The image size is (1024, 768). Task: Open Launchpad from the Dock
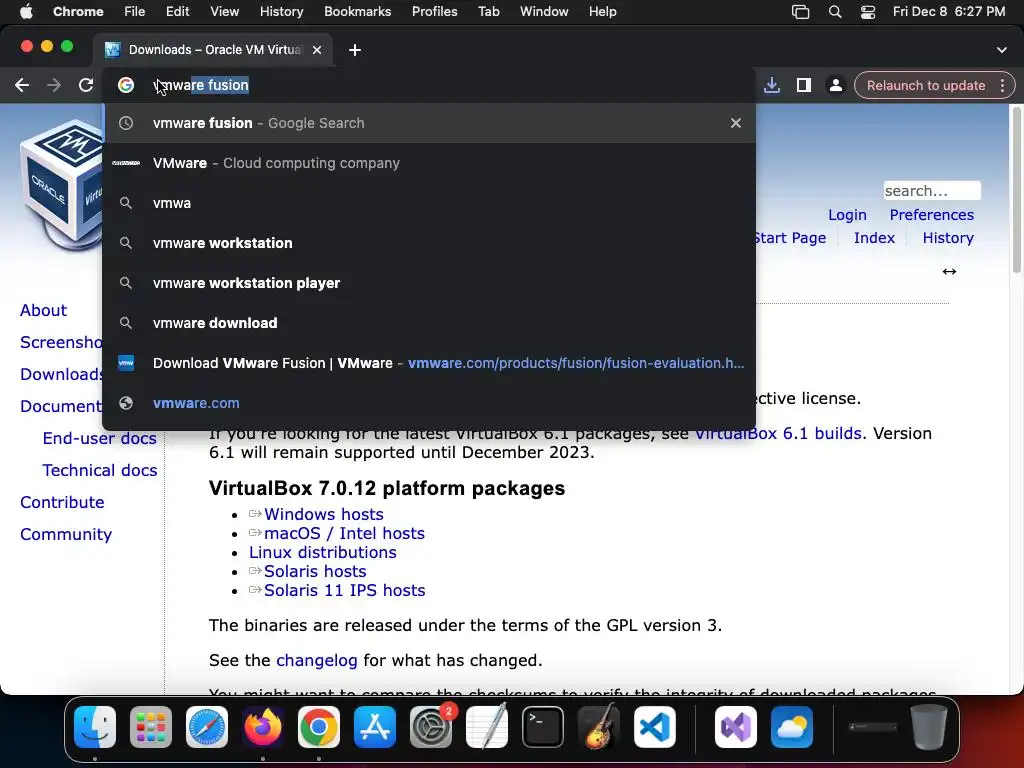pyautogui.click(x=151, y=727)
